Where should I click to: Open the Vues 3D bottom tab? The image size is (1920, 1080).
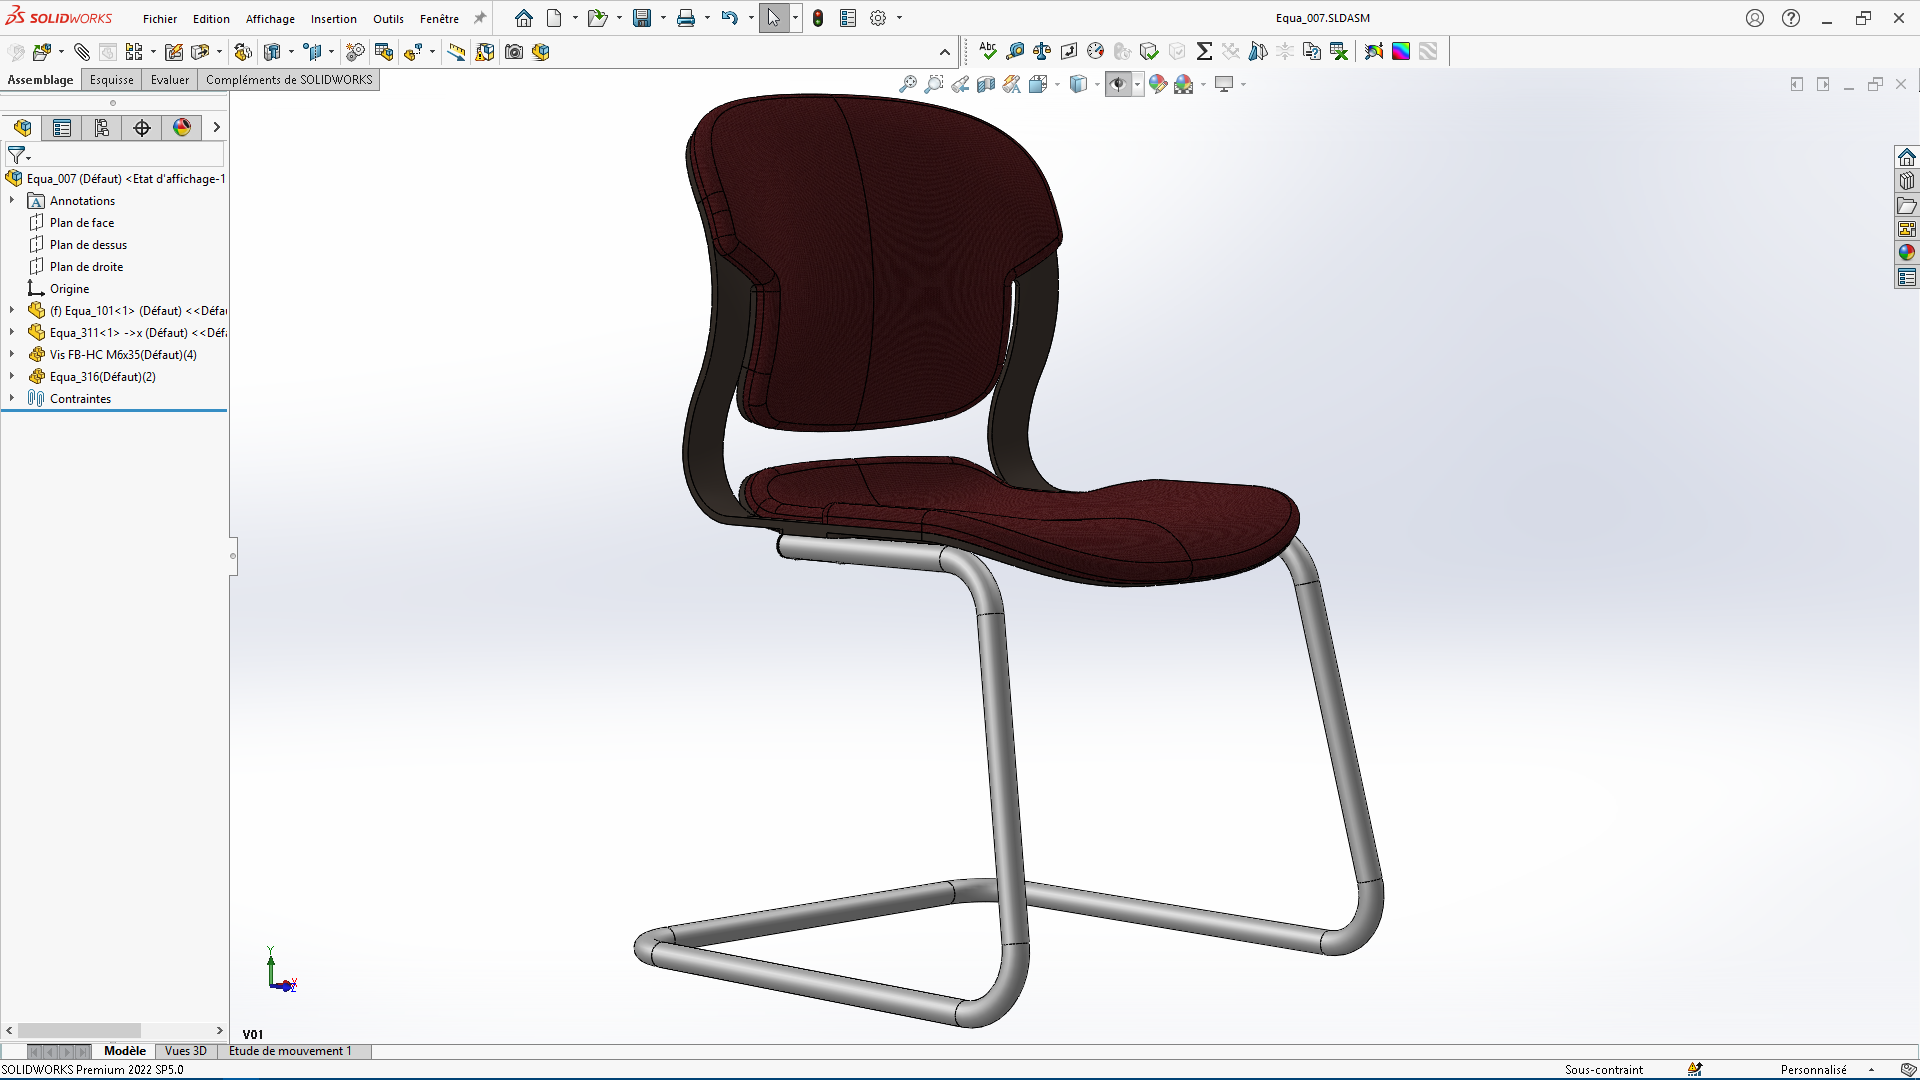[186, 1051]
